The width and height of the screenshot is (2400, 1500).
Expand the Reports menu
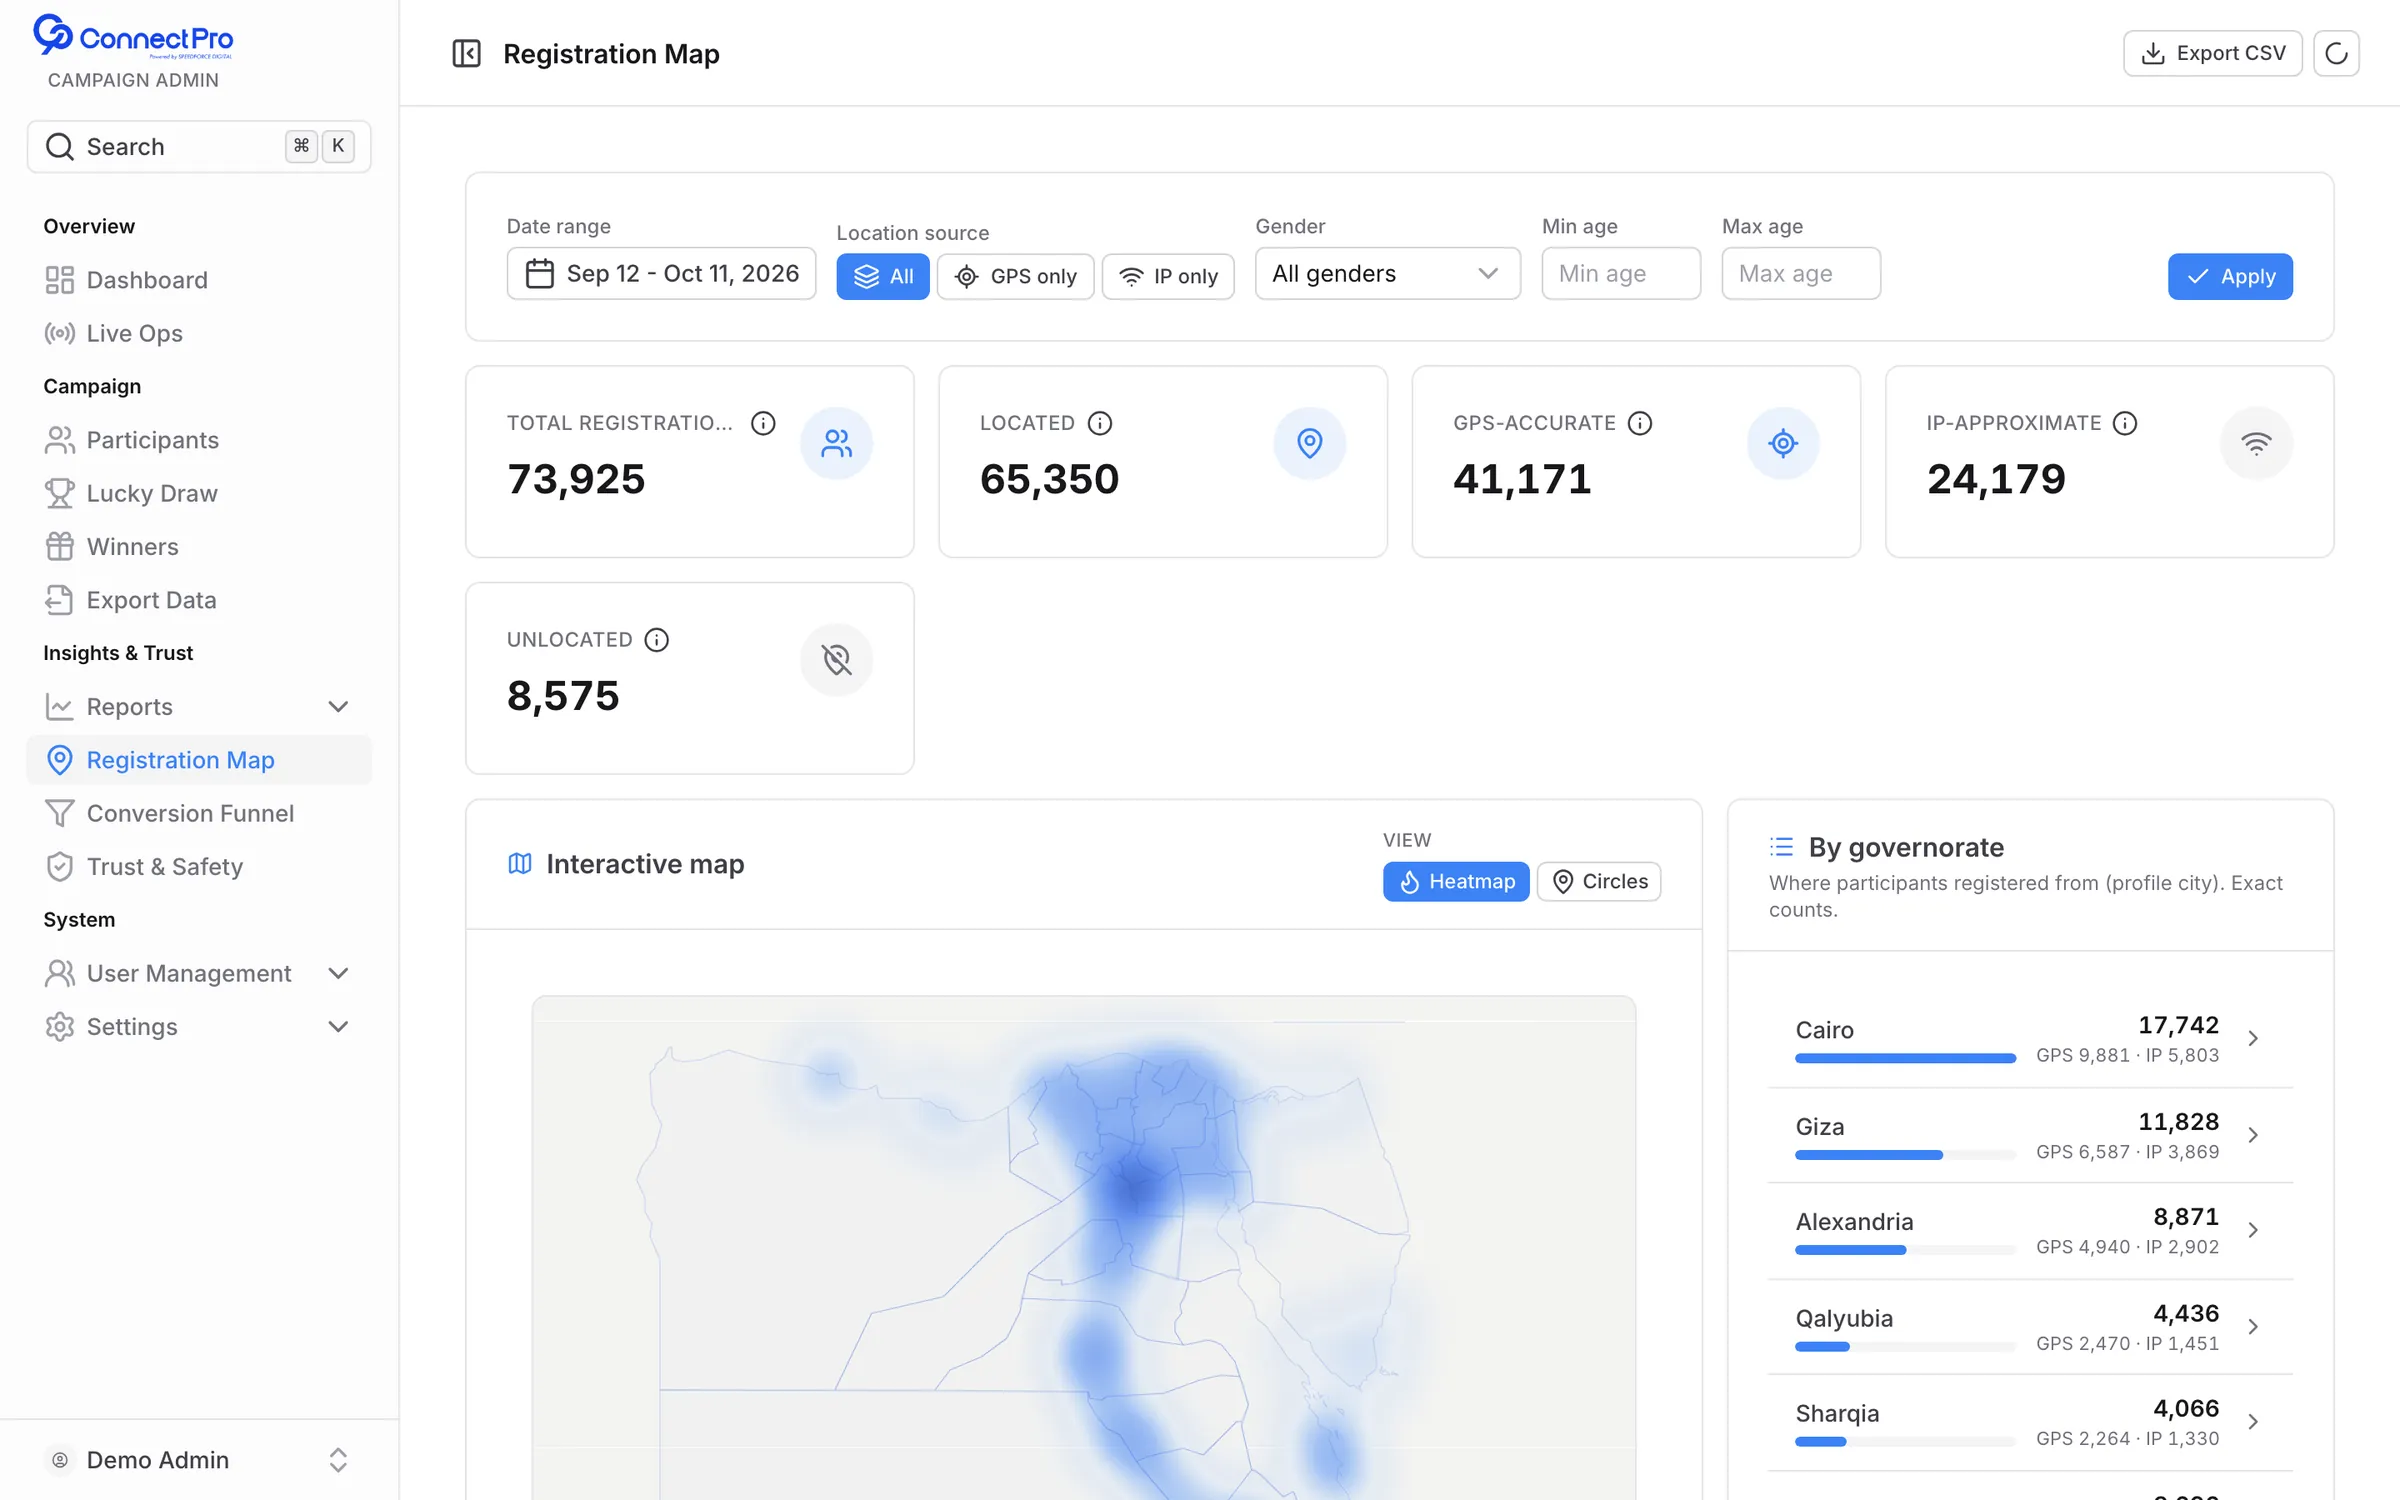pyautogui.click(x=199, y=706)
